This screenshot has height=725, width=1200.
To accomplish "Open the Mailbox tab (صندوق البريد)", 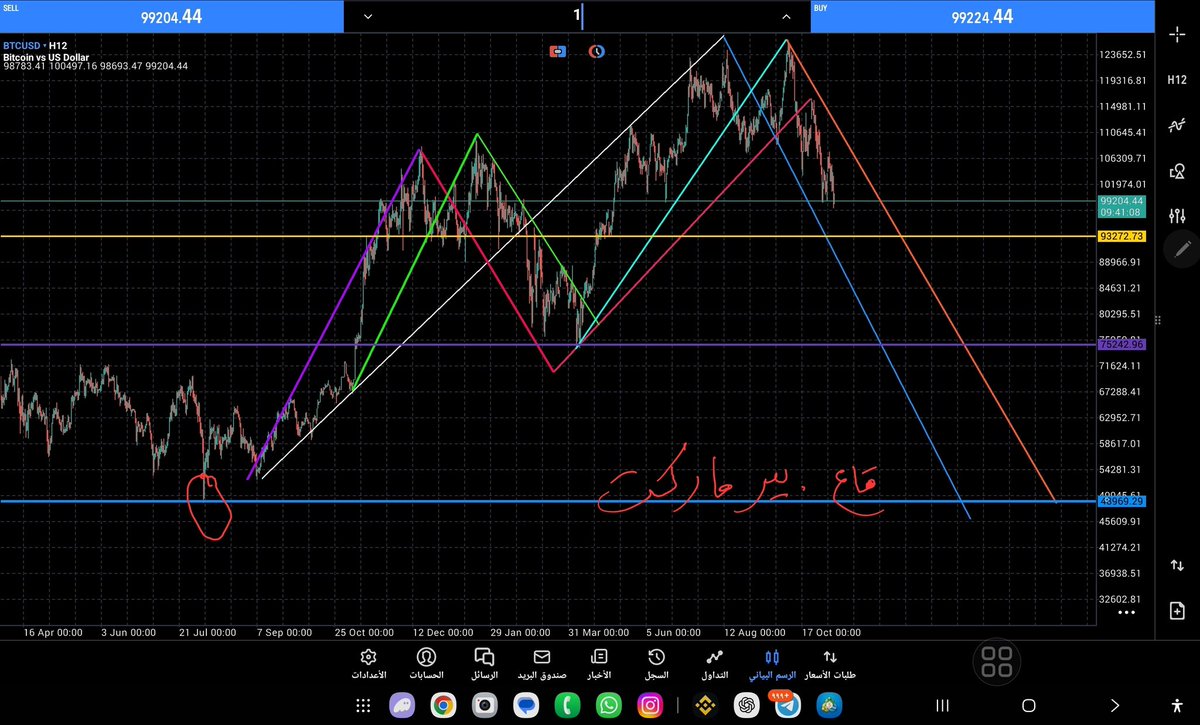I will [542, 664].
